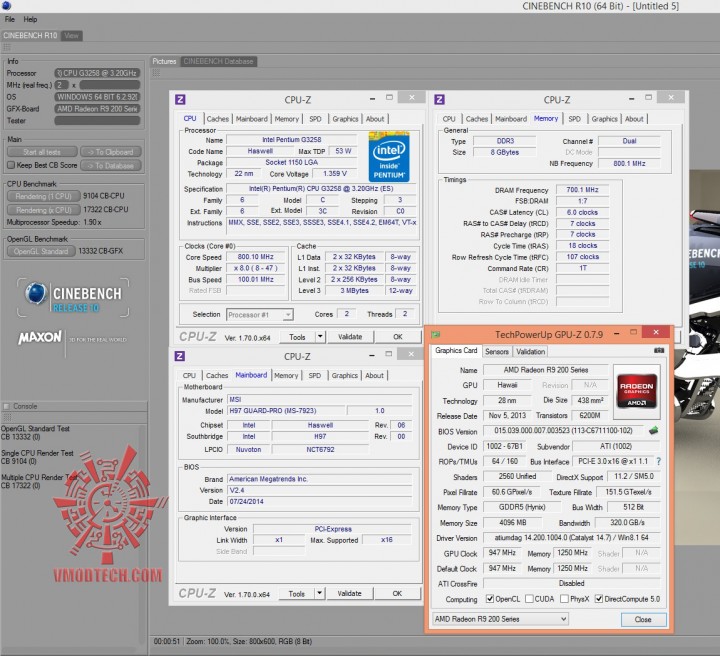
Task: Click the Z icon of the CPU-Z Mainboard window
Action: coord(180,356)
